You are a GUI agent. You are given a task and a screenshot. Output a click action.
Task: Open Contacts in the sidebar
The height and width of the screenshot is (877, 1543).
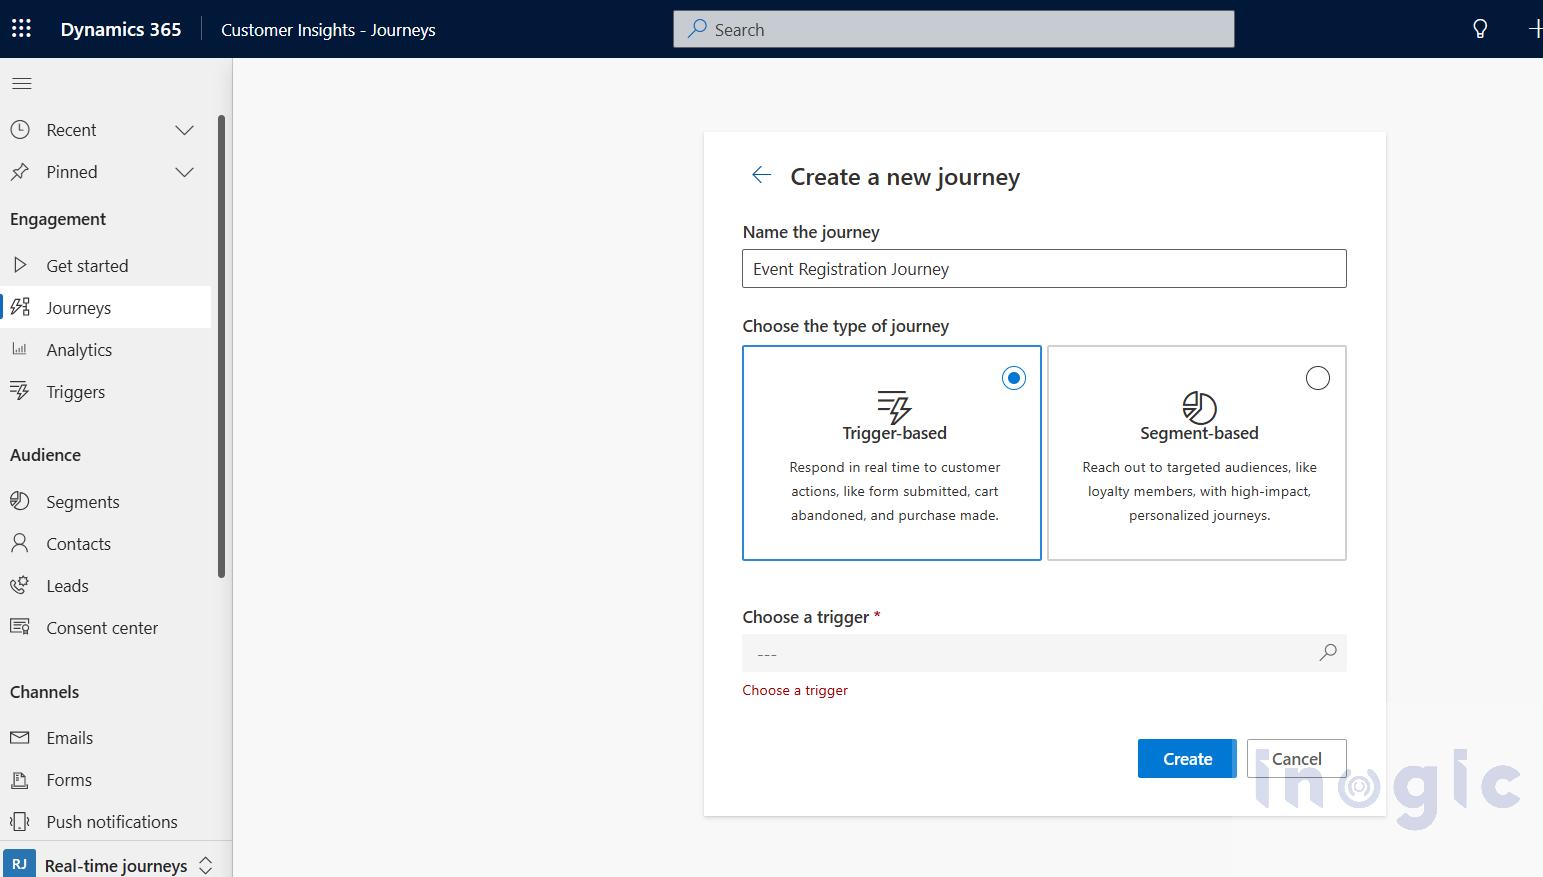[x=106, y=543]
